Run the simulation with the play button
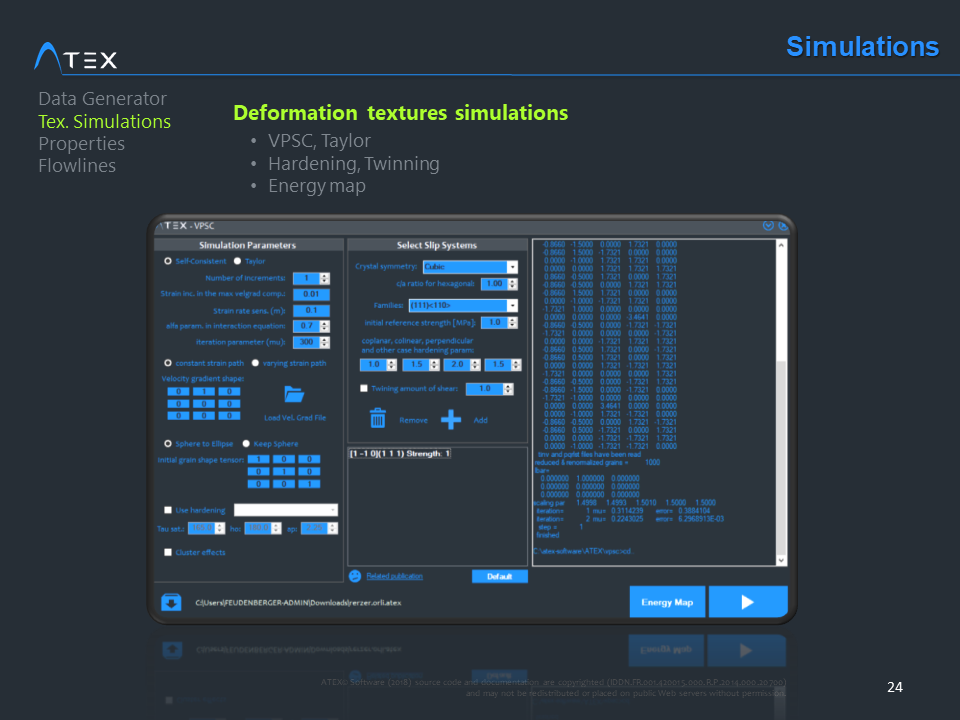 (x=748, y=602)
